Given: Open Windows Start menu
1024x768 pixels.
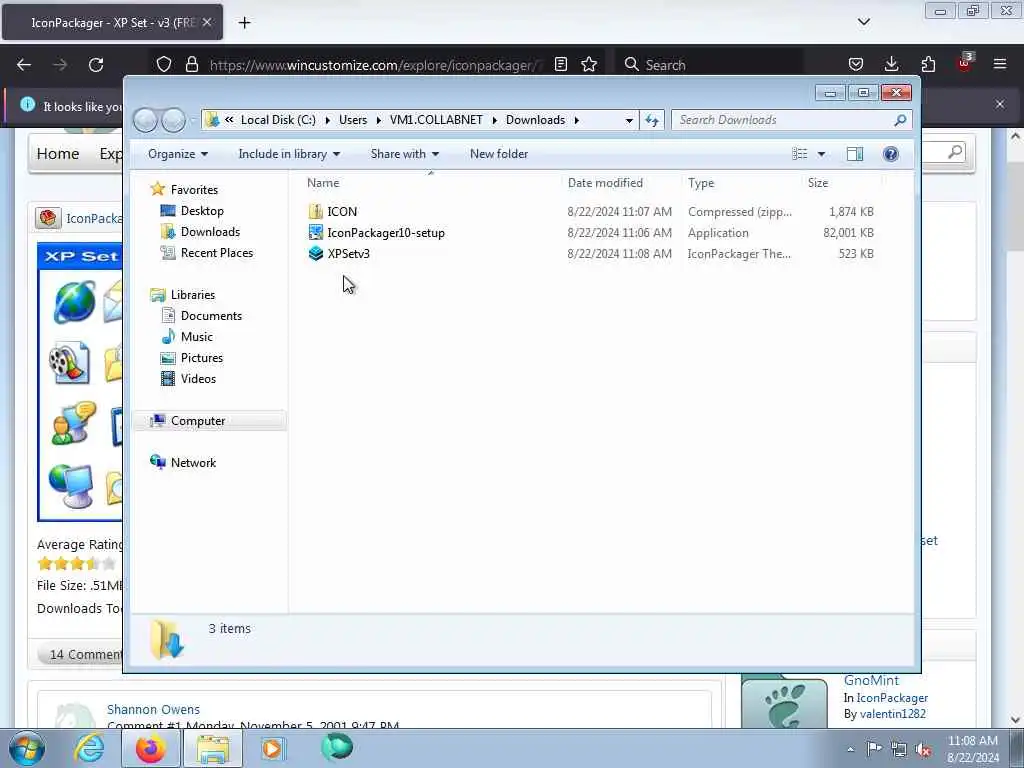Looking at the screenshot, I should pos(27,748).
